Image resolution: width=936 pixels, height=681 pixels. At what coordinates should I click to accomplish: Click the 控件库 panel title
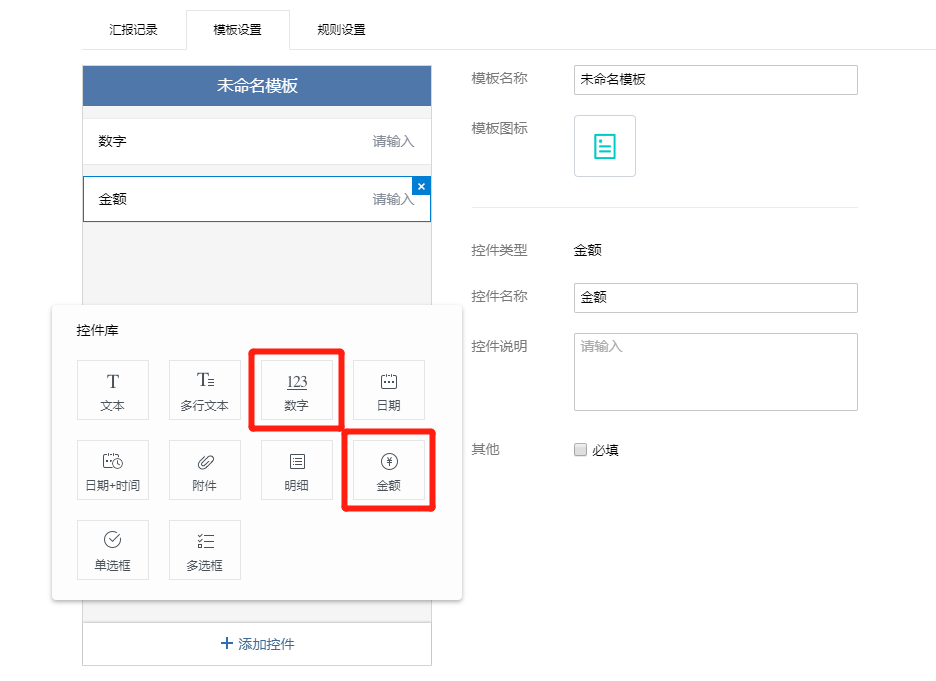97,330
